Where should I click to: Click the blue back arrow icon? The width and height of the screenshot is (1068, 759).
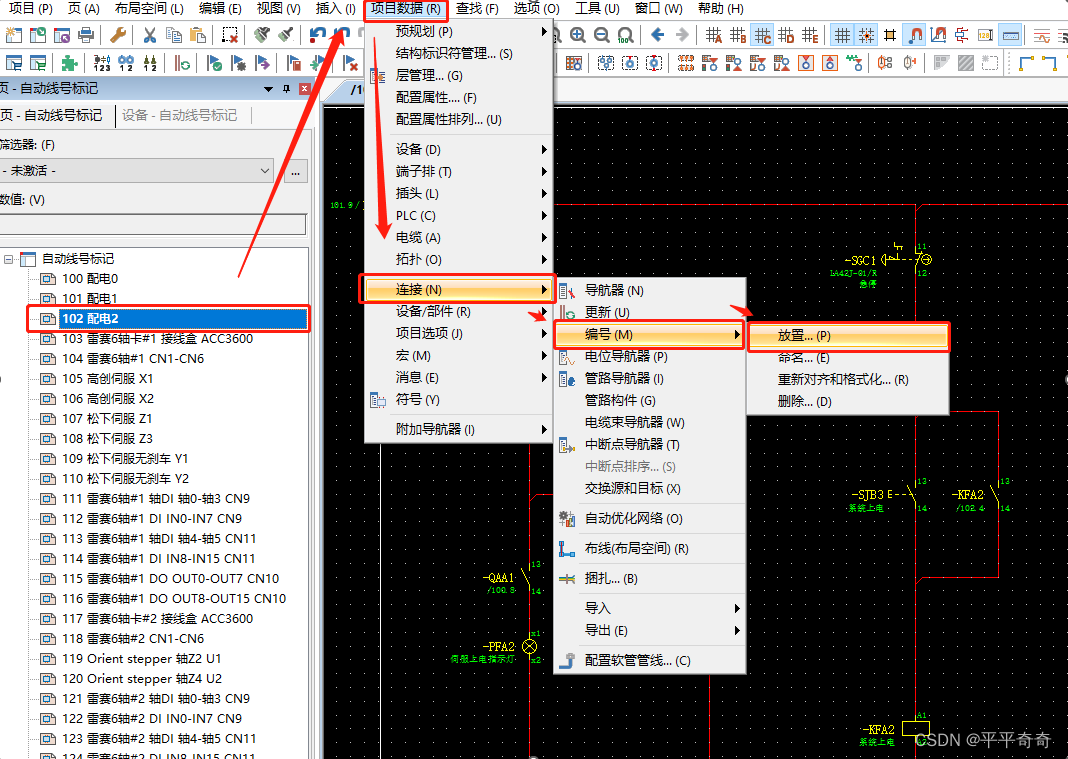tap(657, 35)
